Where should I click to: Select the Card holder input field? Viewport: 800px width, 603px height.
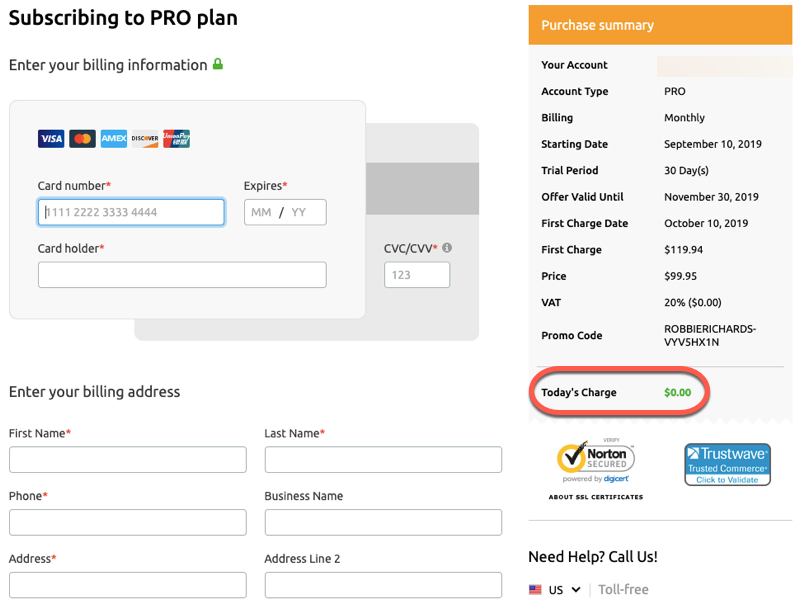[x=182, y=275]
